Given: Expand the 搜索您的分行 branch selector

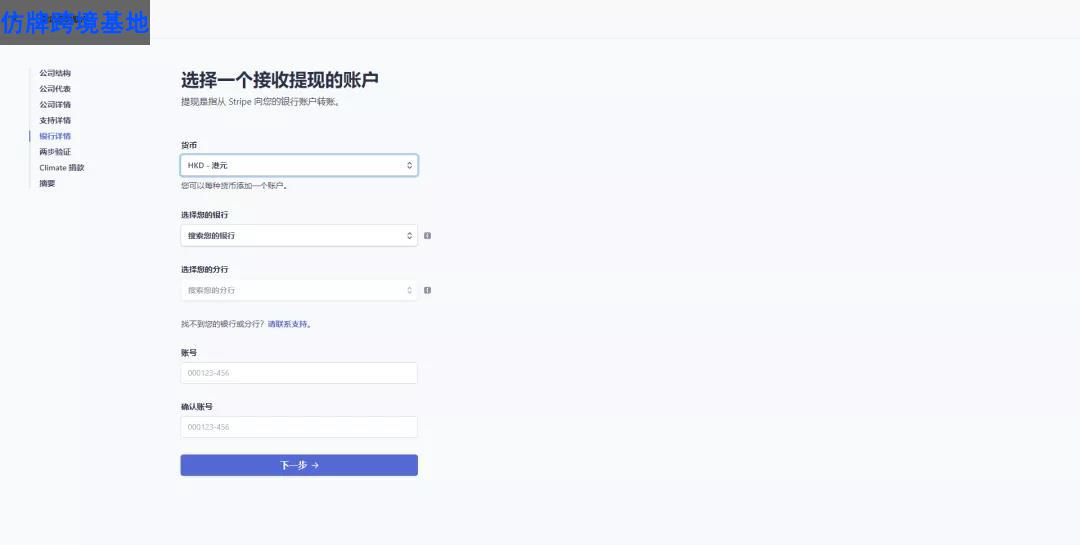Looking at the screenshot, I should click(x=298, y=290).
